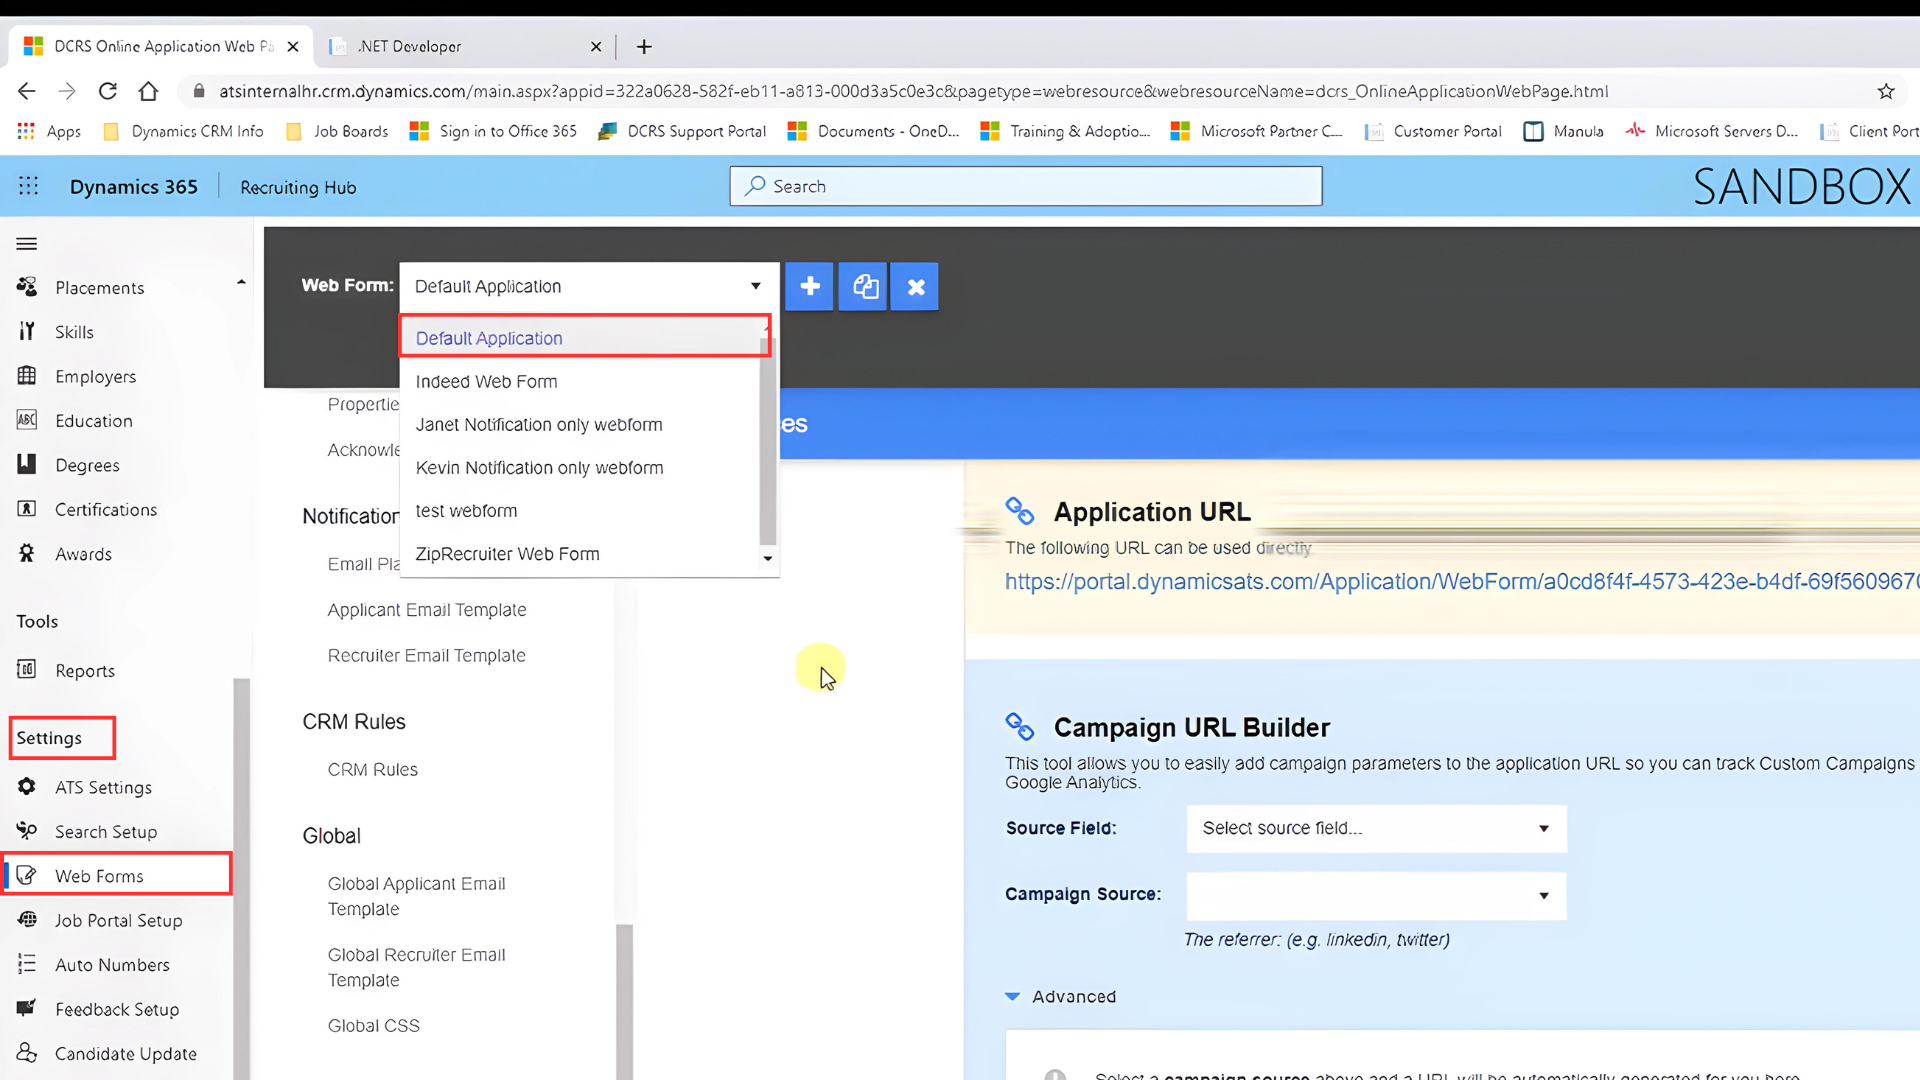Choose Janet Notification only webform

(x=580, y=425)
